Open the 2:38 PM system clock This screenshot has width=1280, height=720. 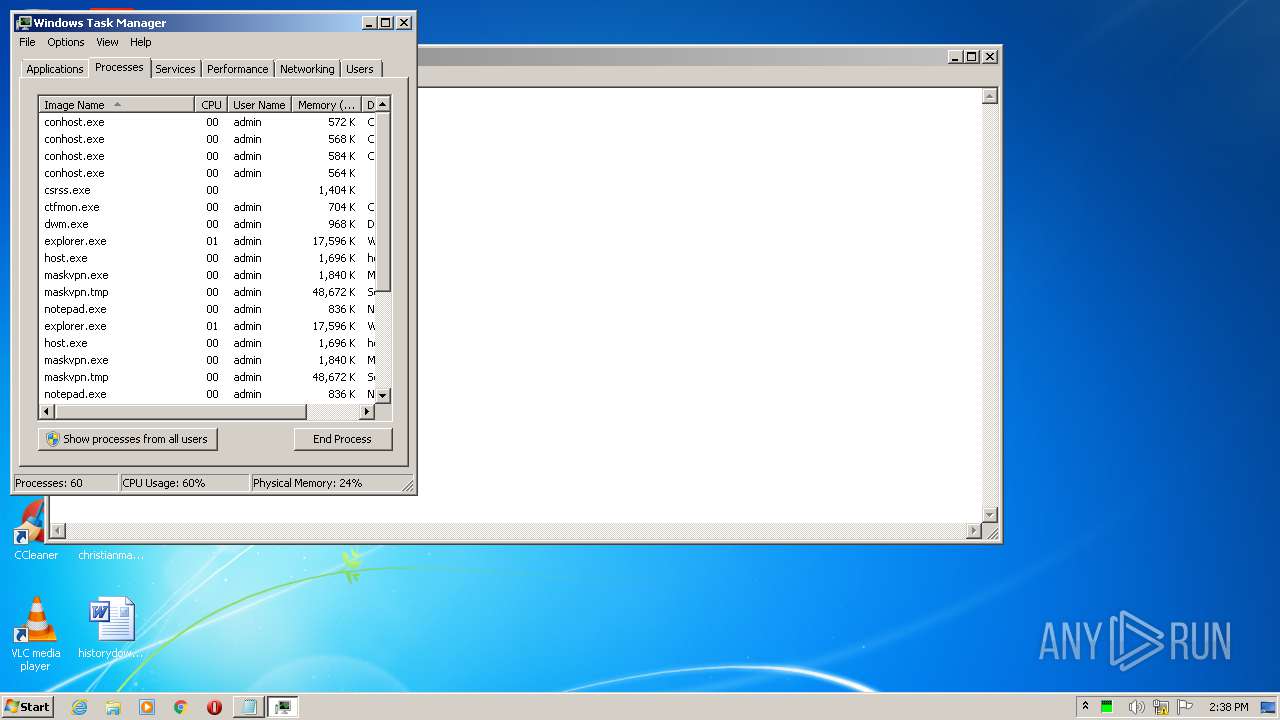(1228, 707)
